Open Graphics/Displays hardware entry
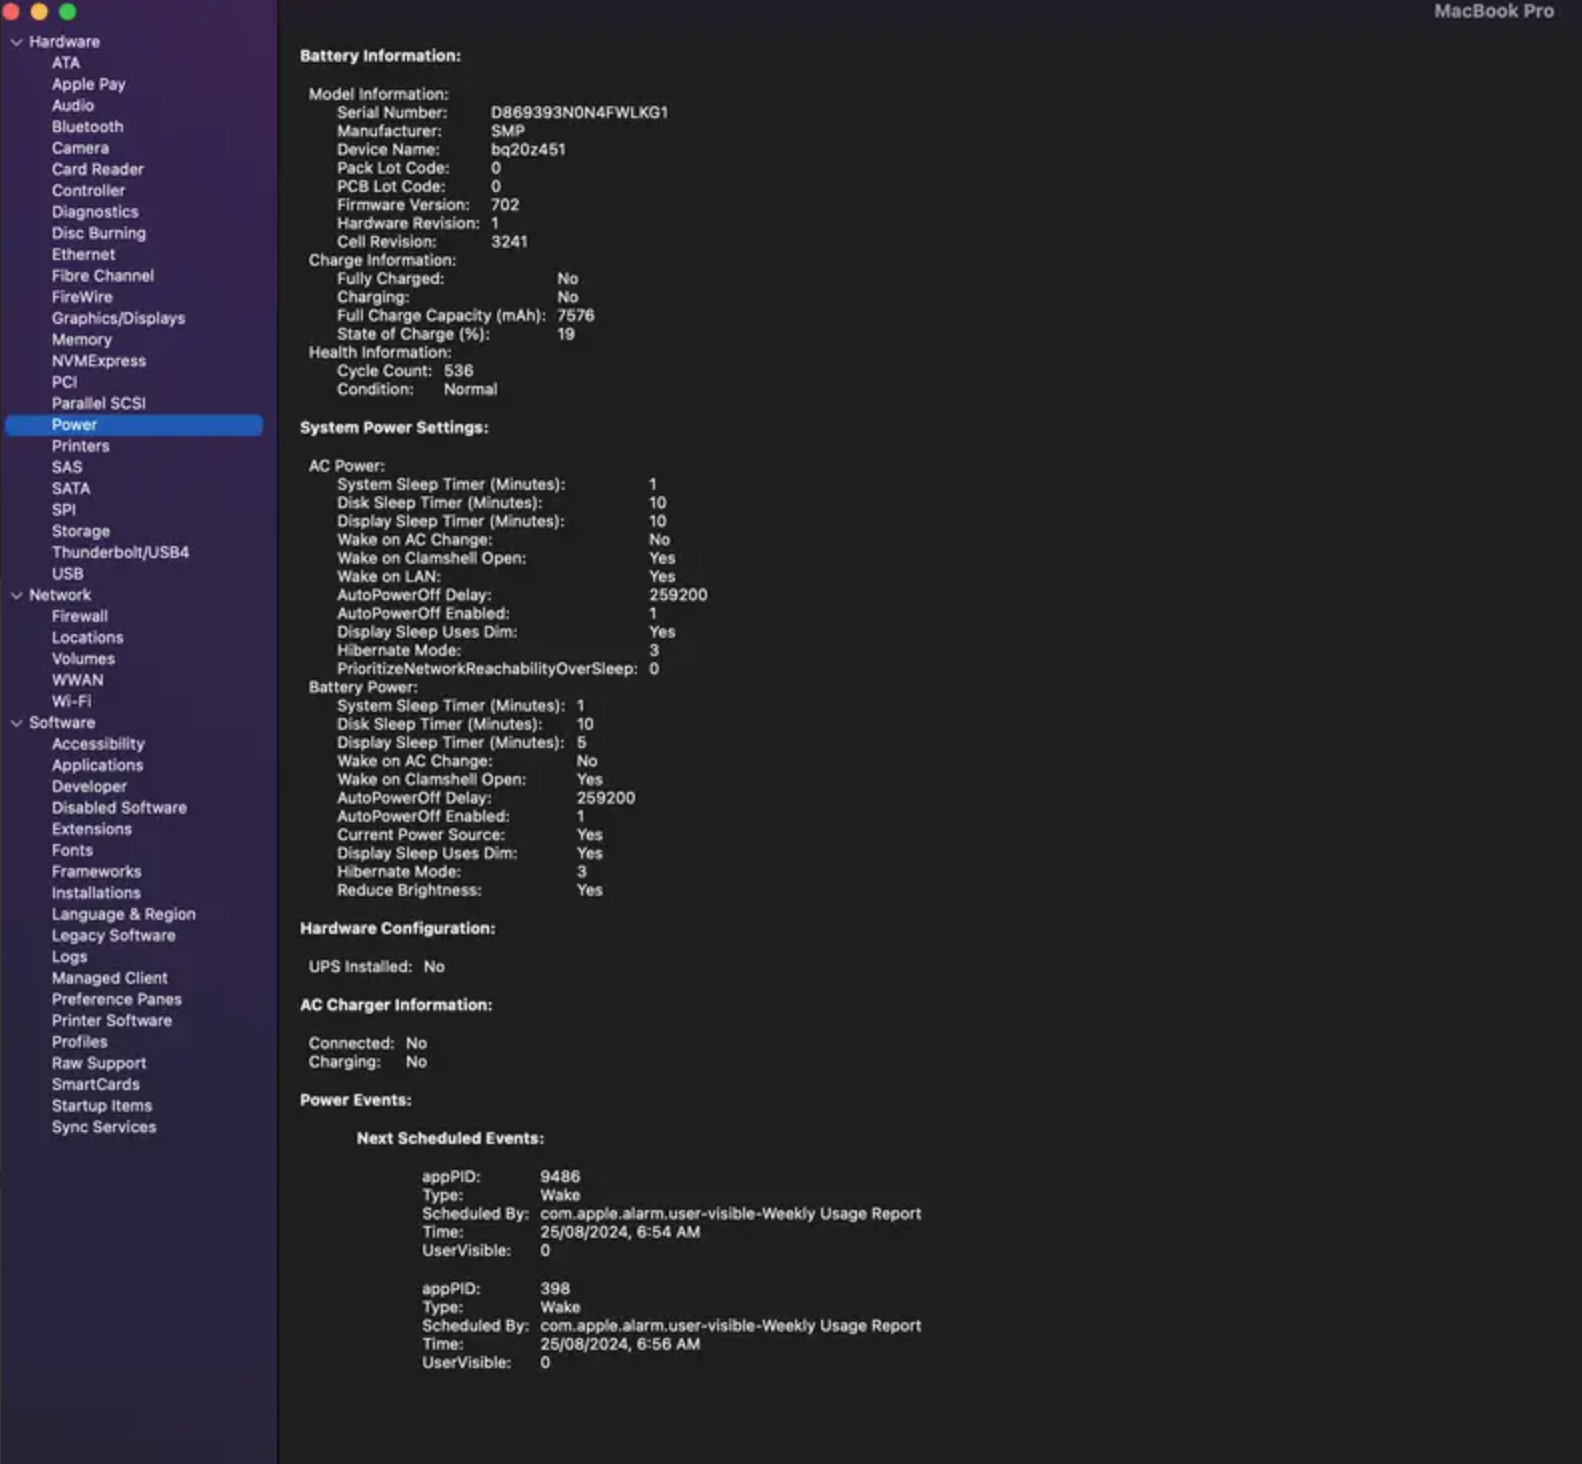Image resolution: width=1582 pixels, height=1464 pixels. click(x=118, y=318)
